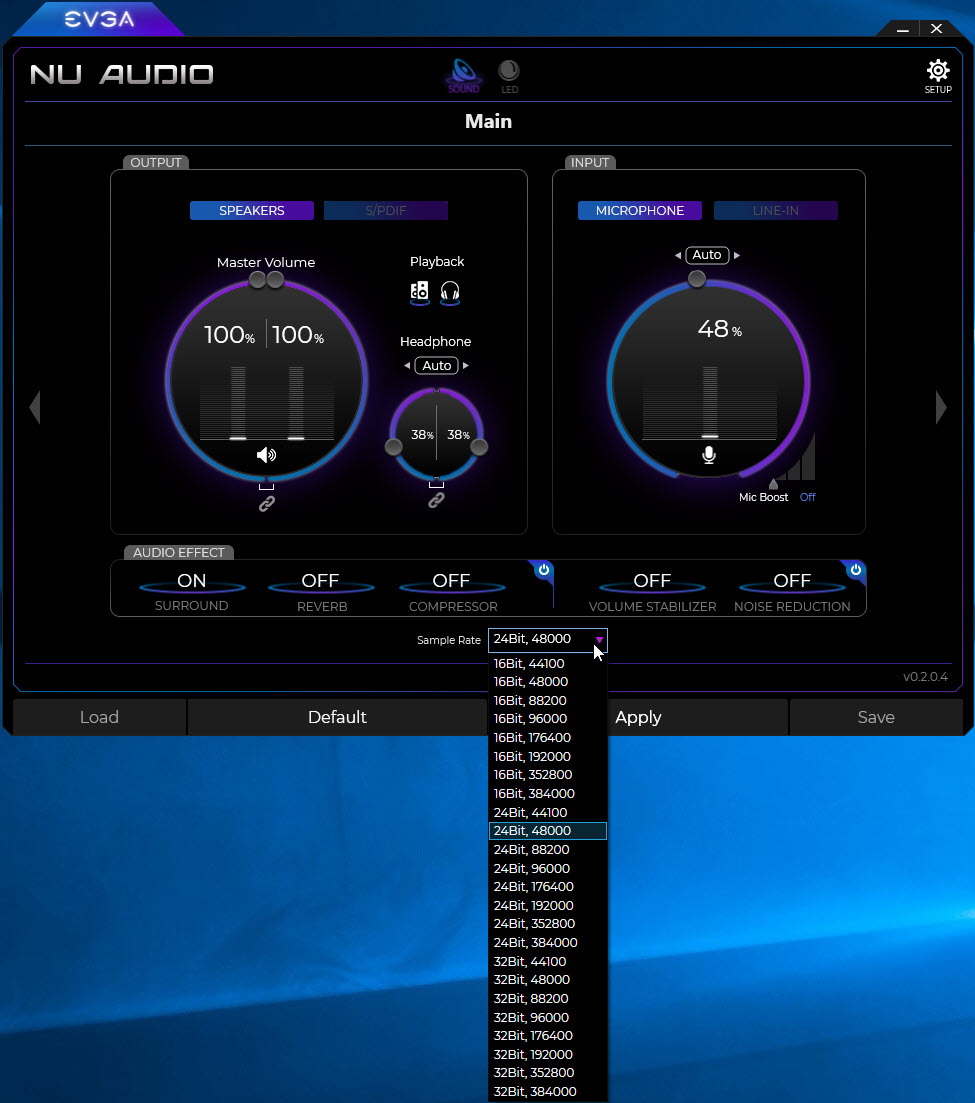Click the Save button

click(x=877, y=718)
